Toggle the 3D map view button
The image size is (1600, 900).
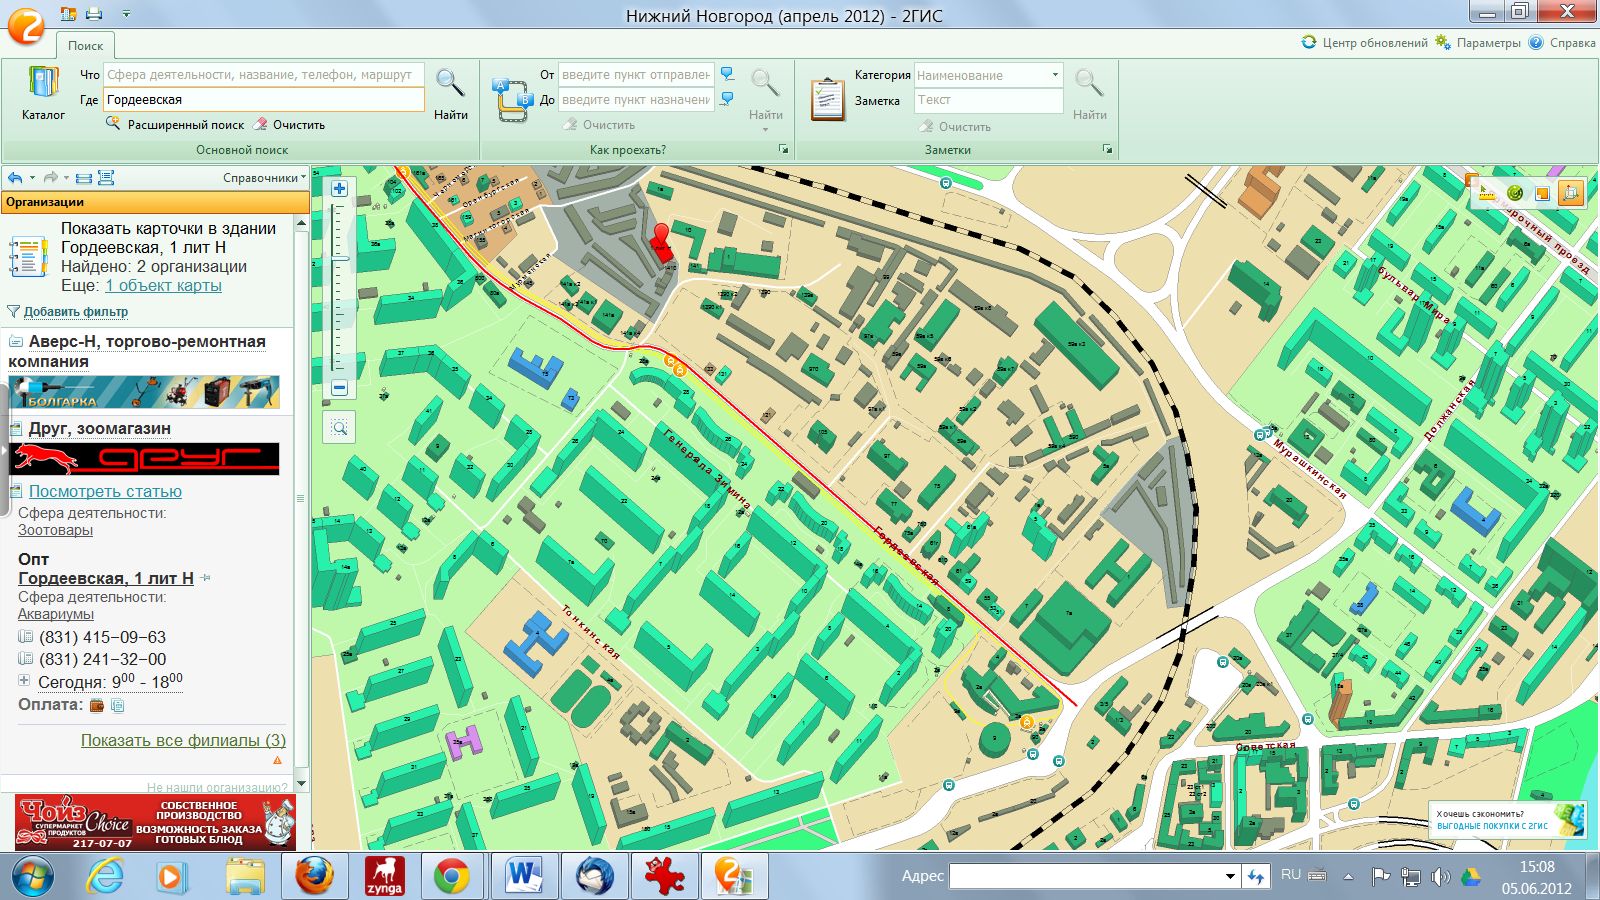1570,193
